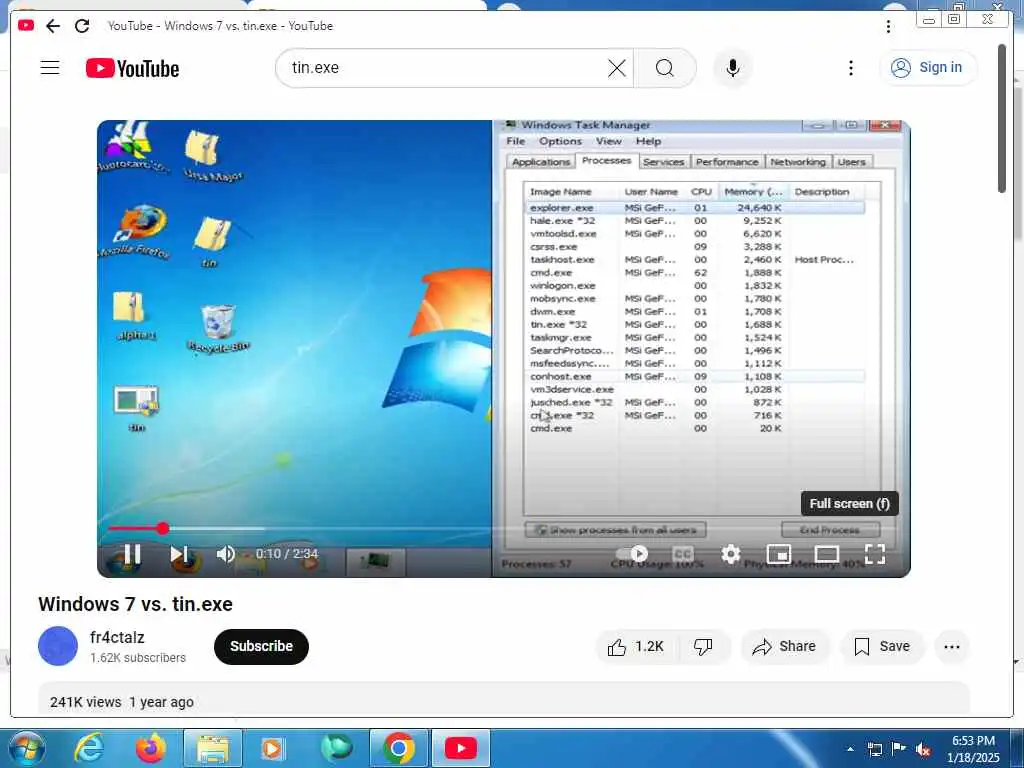Click the Share button
The width and height of the screenshot is (1024, 768).
(x=784, y=647)
